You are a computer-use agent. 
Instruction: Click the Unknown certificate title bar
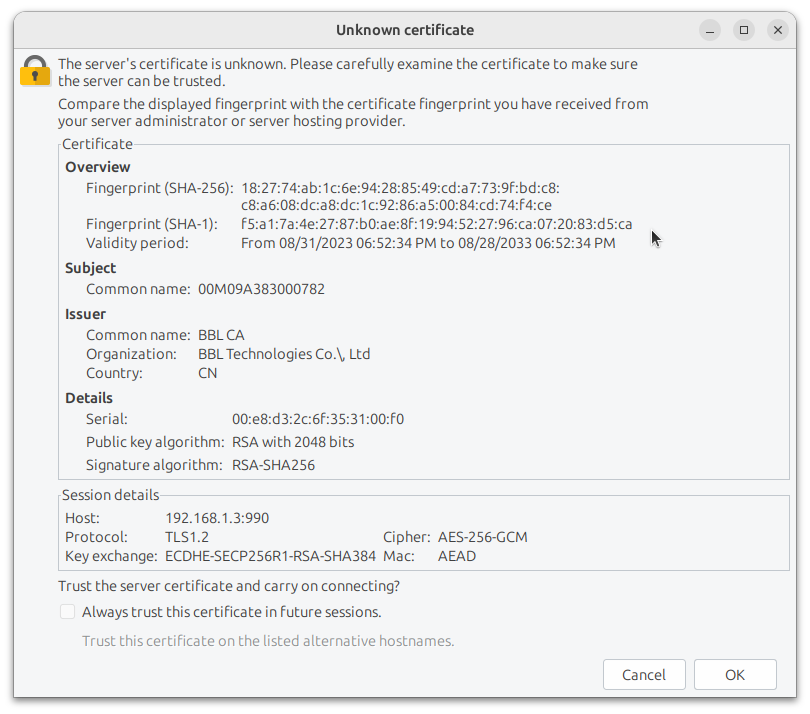click(x=404, y=29)
